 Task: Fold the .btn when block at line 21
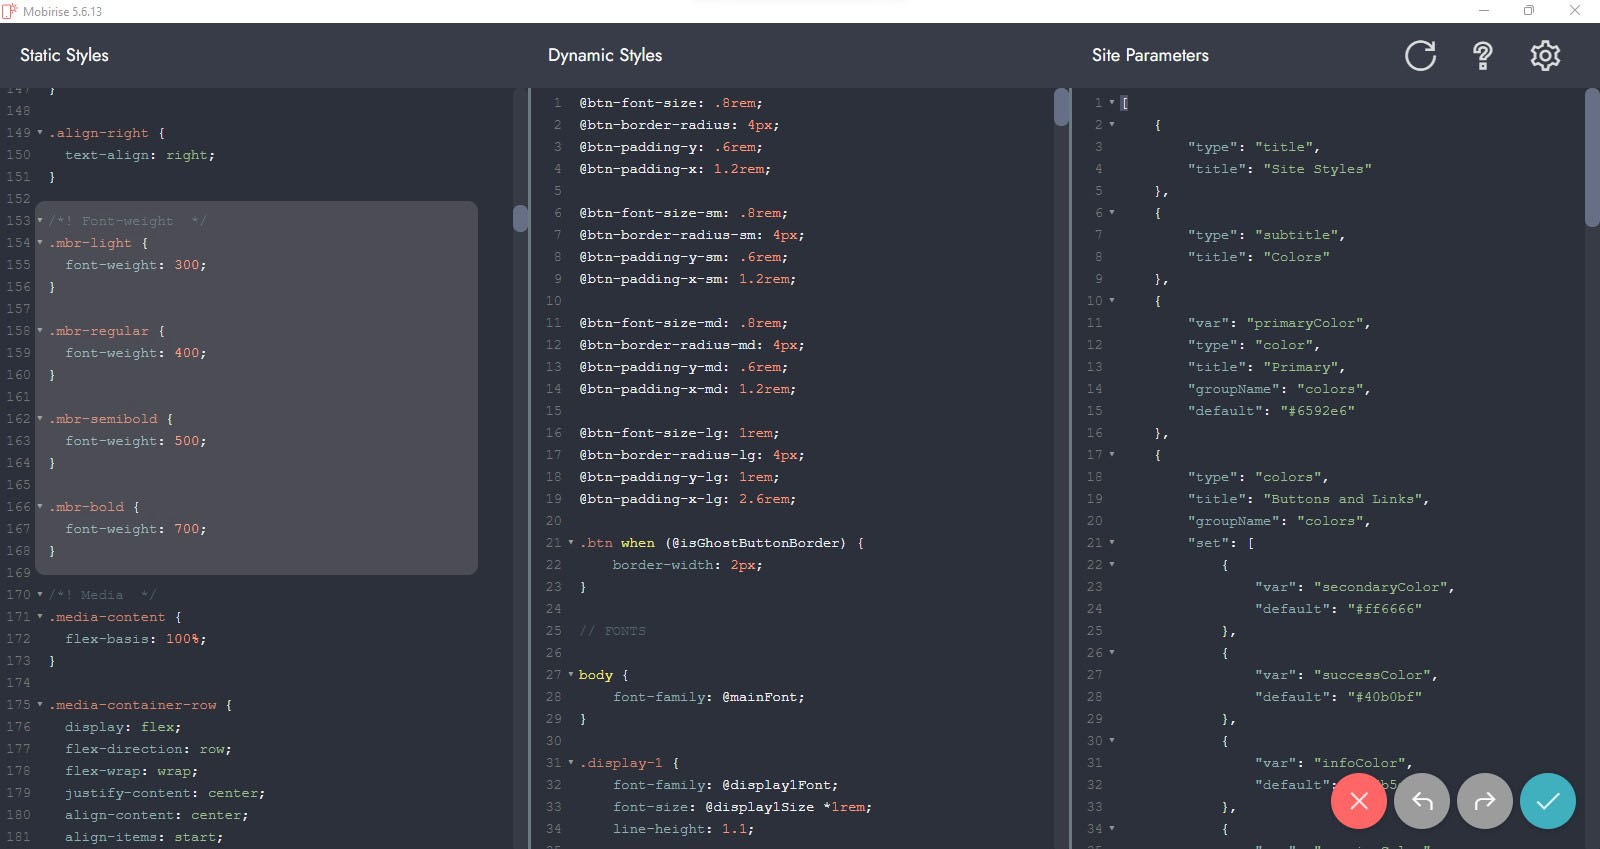571,543
